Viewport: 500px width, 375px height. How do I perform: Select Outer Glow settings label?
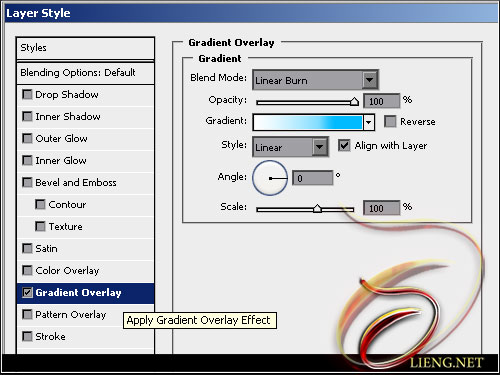[x=61, y=139]
